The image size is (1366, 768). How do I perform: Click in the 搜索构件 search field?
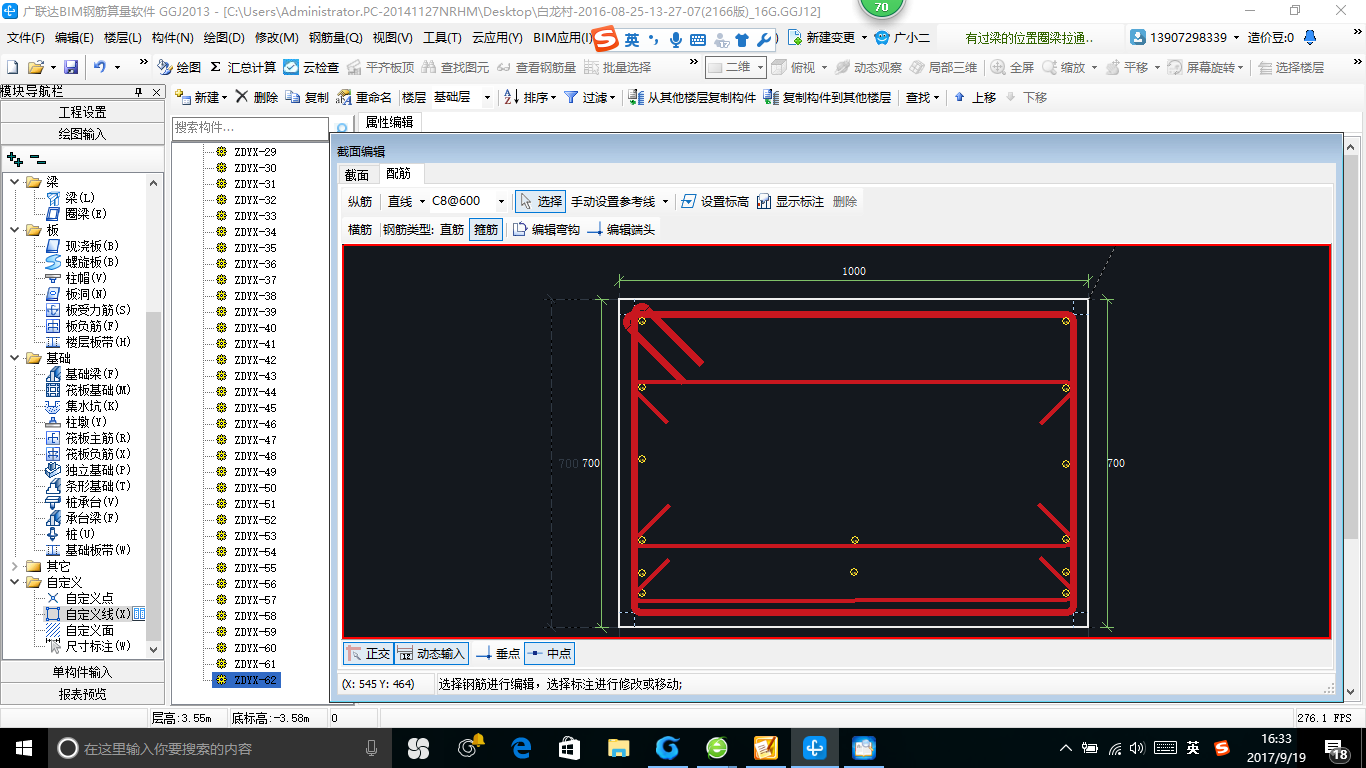(x=251, y=128)
